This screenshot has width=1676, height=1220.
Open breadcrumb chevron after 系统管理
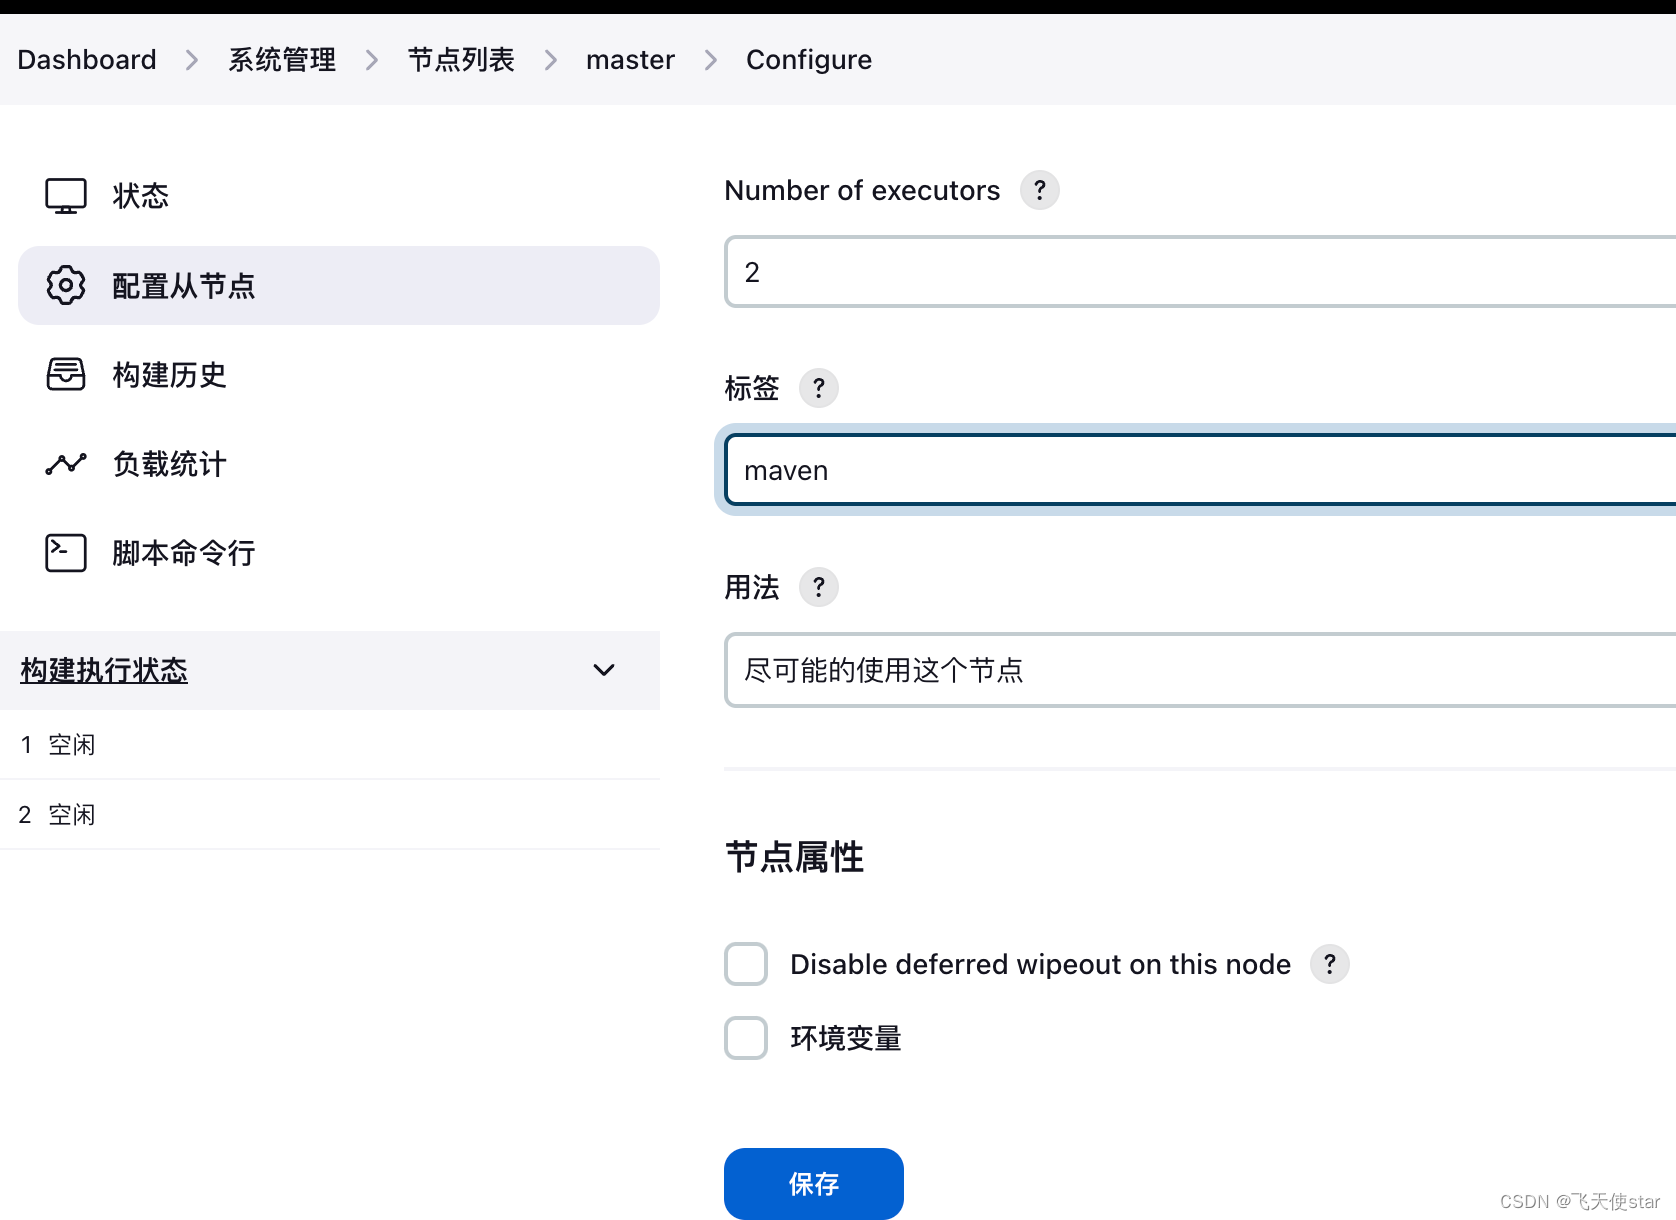pyautogui.click(x=372, y=60)
